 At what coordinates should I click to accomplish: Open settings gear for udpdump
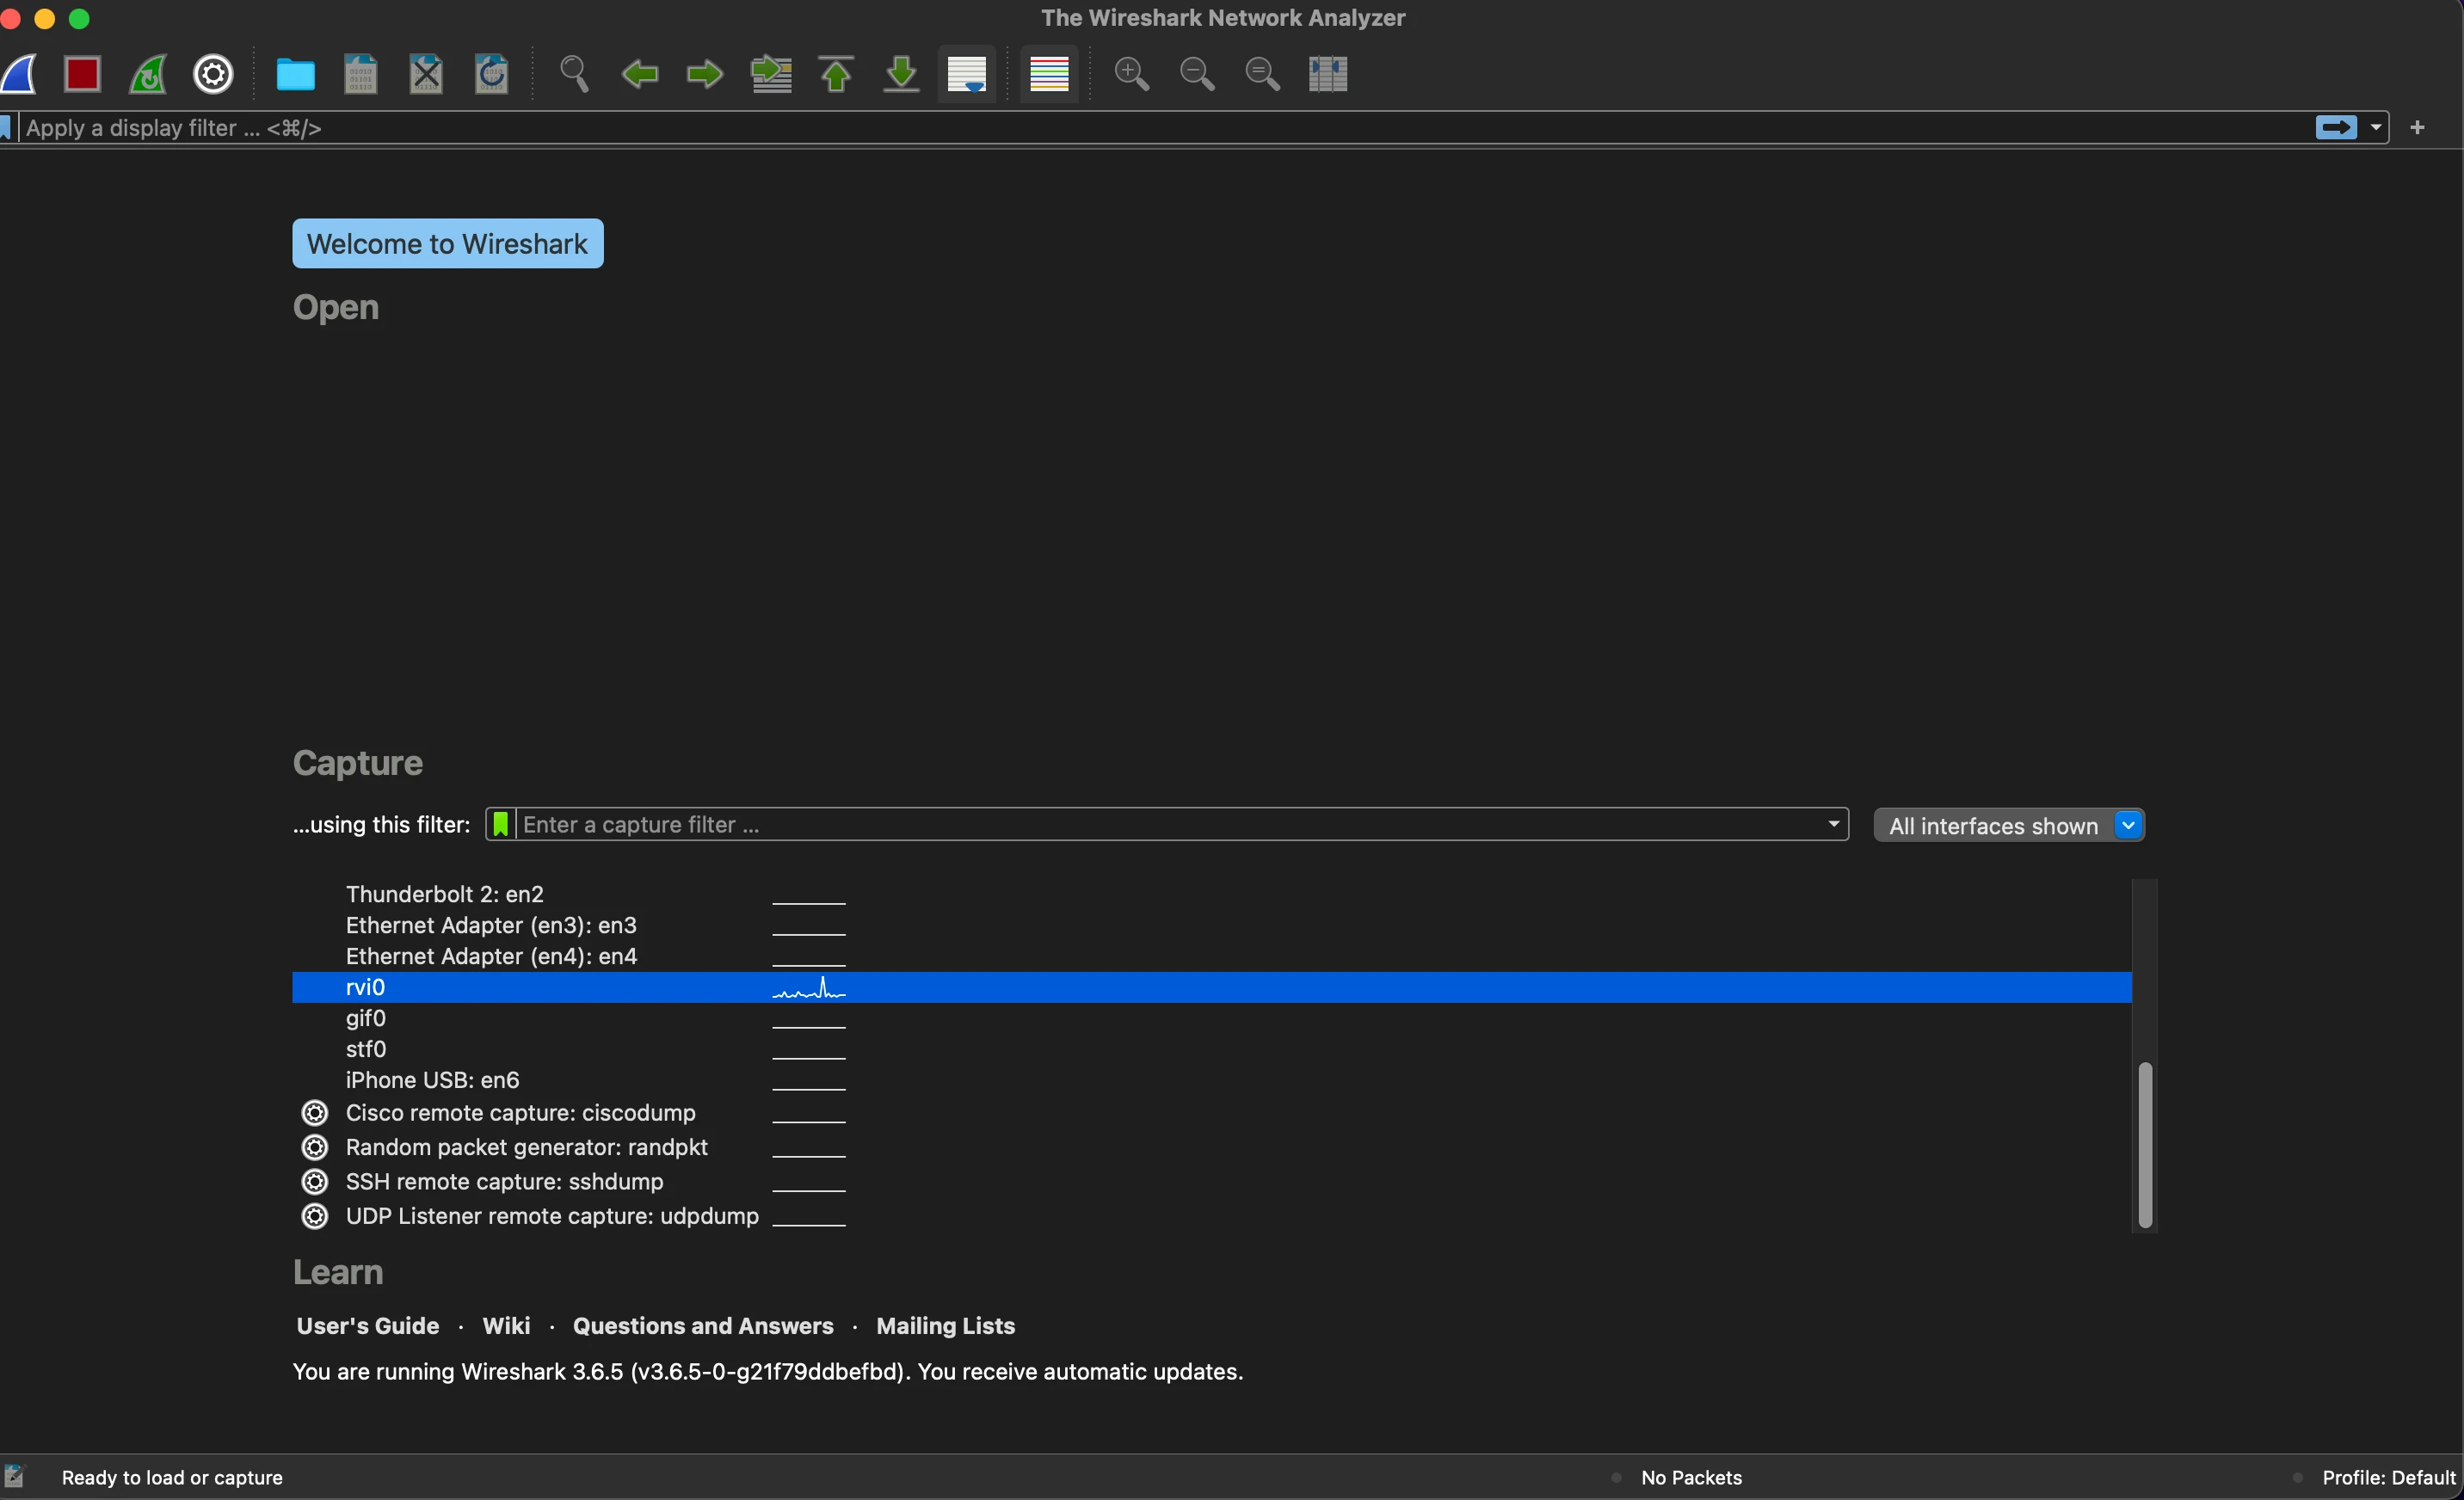click(315, 1216)
